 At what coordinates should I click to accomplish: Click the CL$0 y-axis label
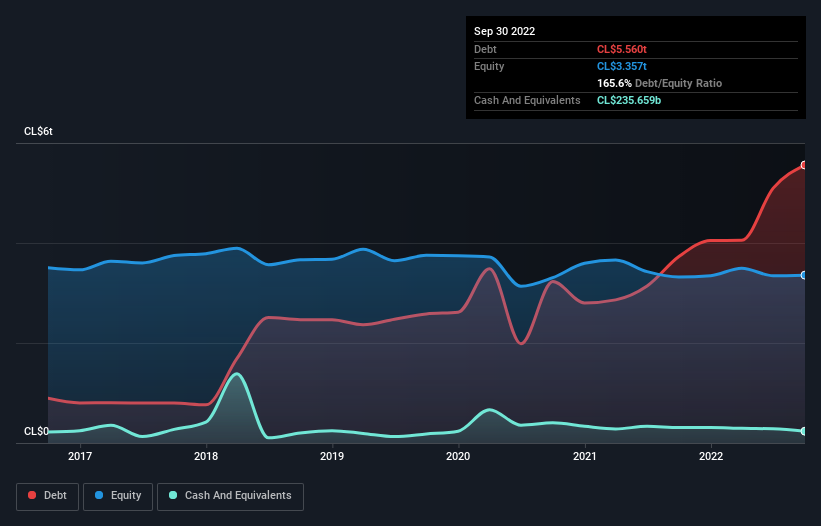pos(36,431)
